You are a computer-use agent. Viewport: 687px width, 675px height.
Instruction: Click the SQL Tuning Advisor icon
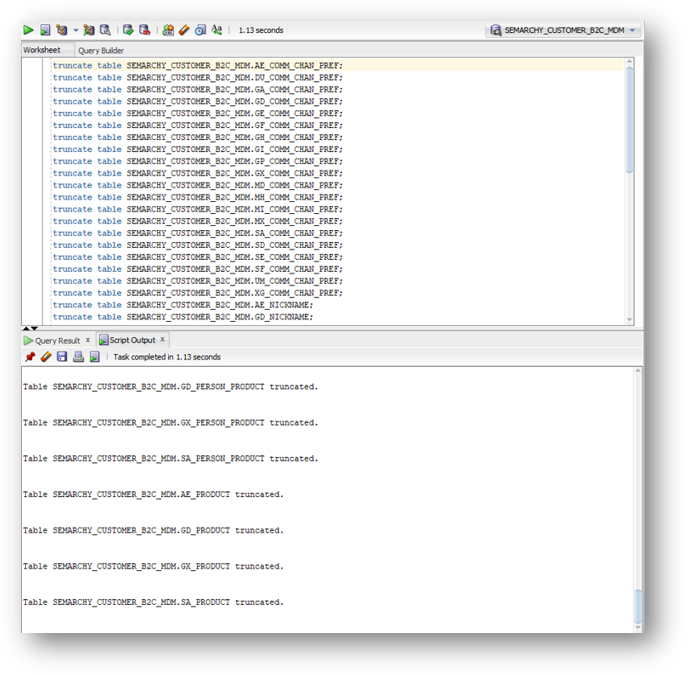[105, 30]
